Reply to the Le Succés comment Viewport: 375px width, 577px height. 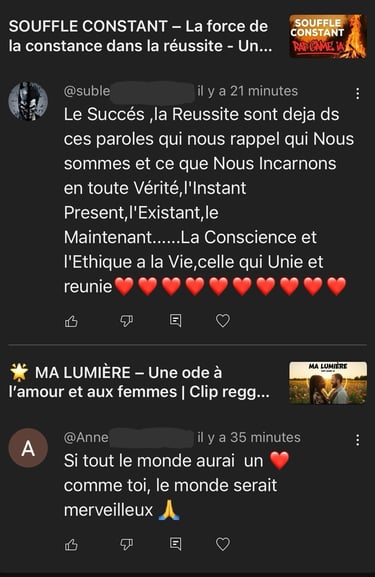pos(175,321)
